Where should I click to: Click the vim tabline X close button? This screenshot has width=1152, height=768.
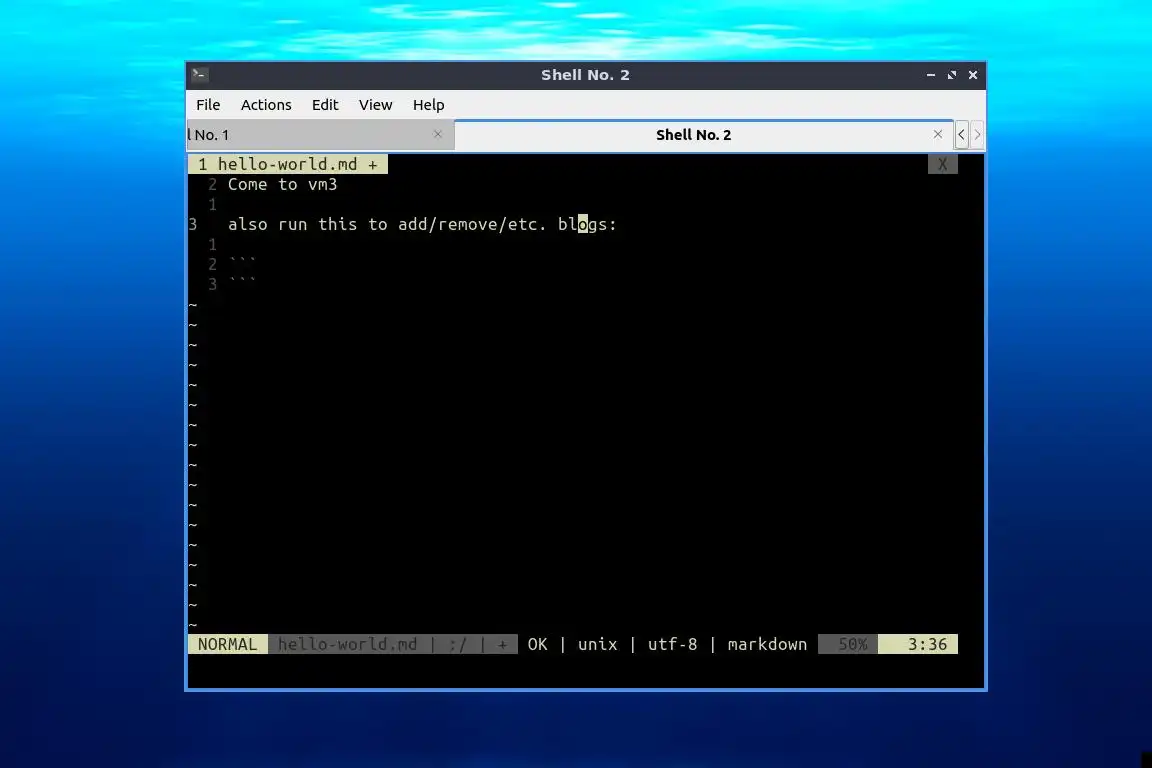click(x=943, y=165)
